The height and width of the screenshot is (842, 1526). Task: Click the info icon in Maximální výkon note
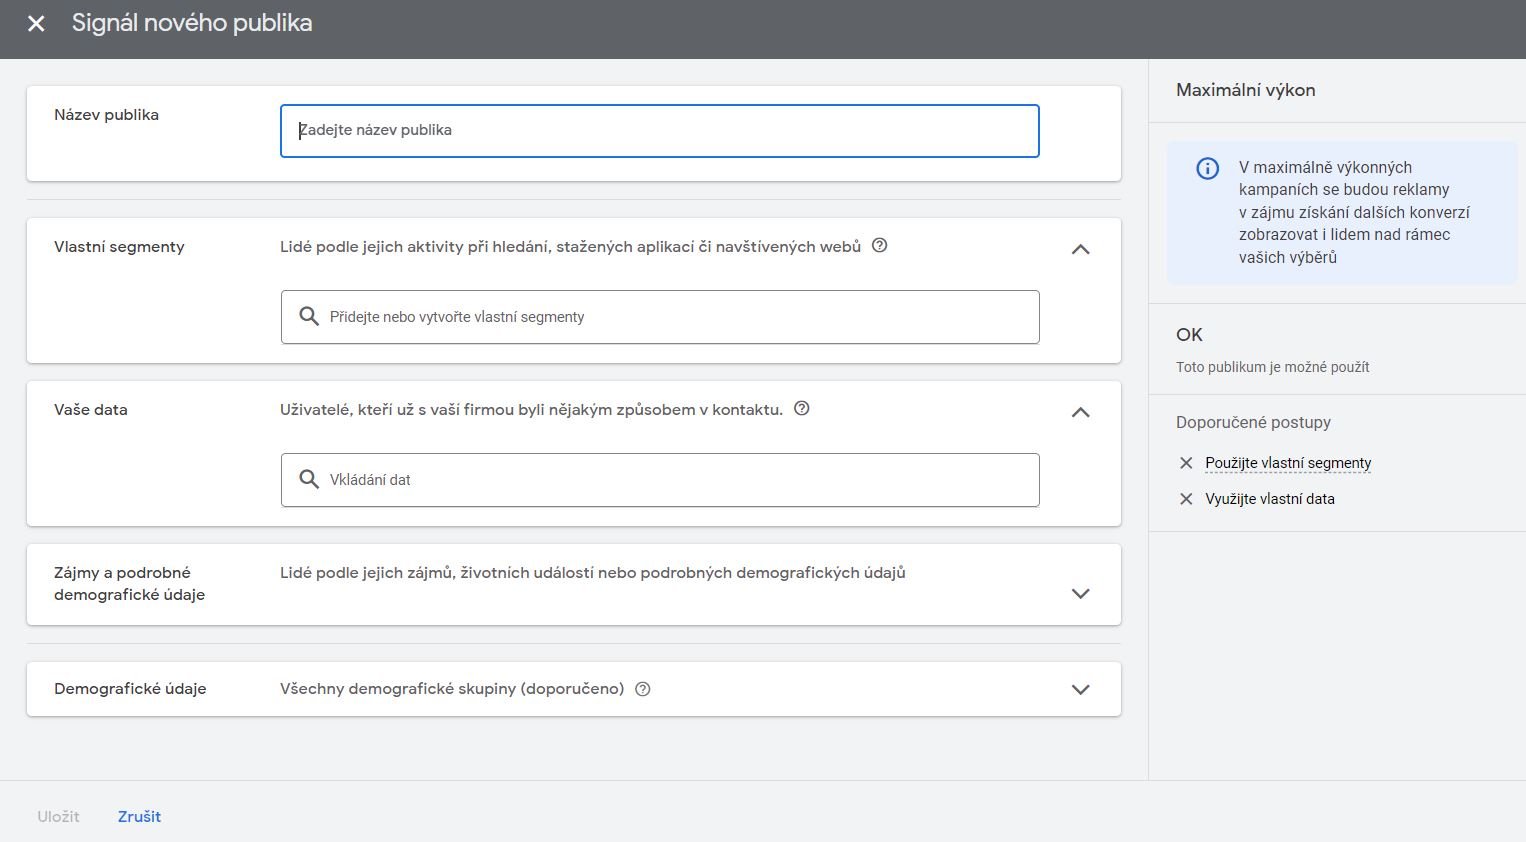click(1208, 168)
